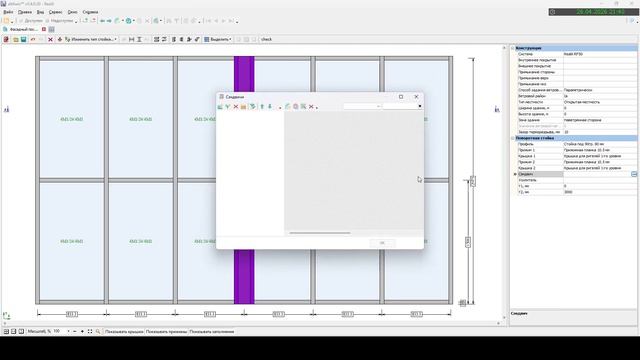Click the green forward arrow in the navigation toolbar

click(x=109, y=21)
